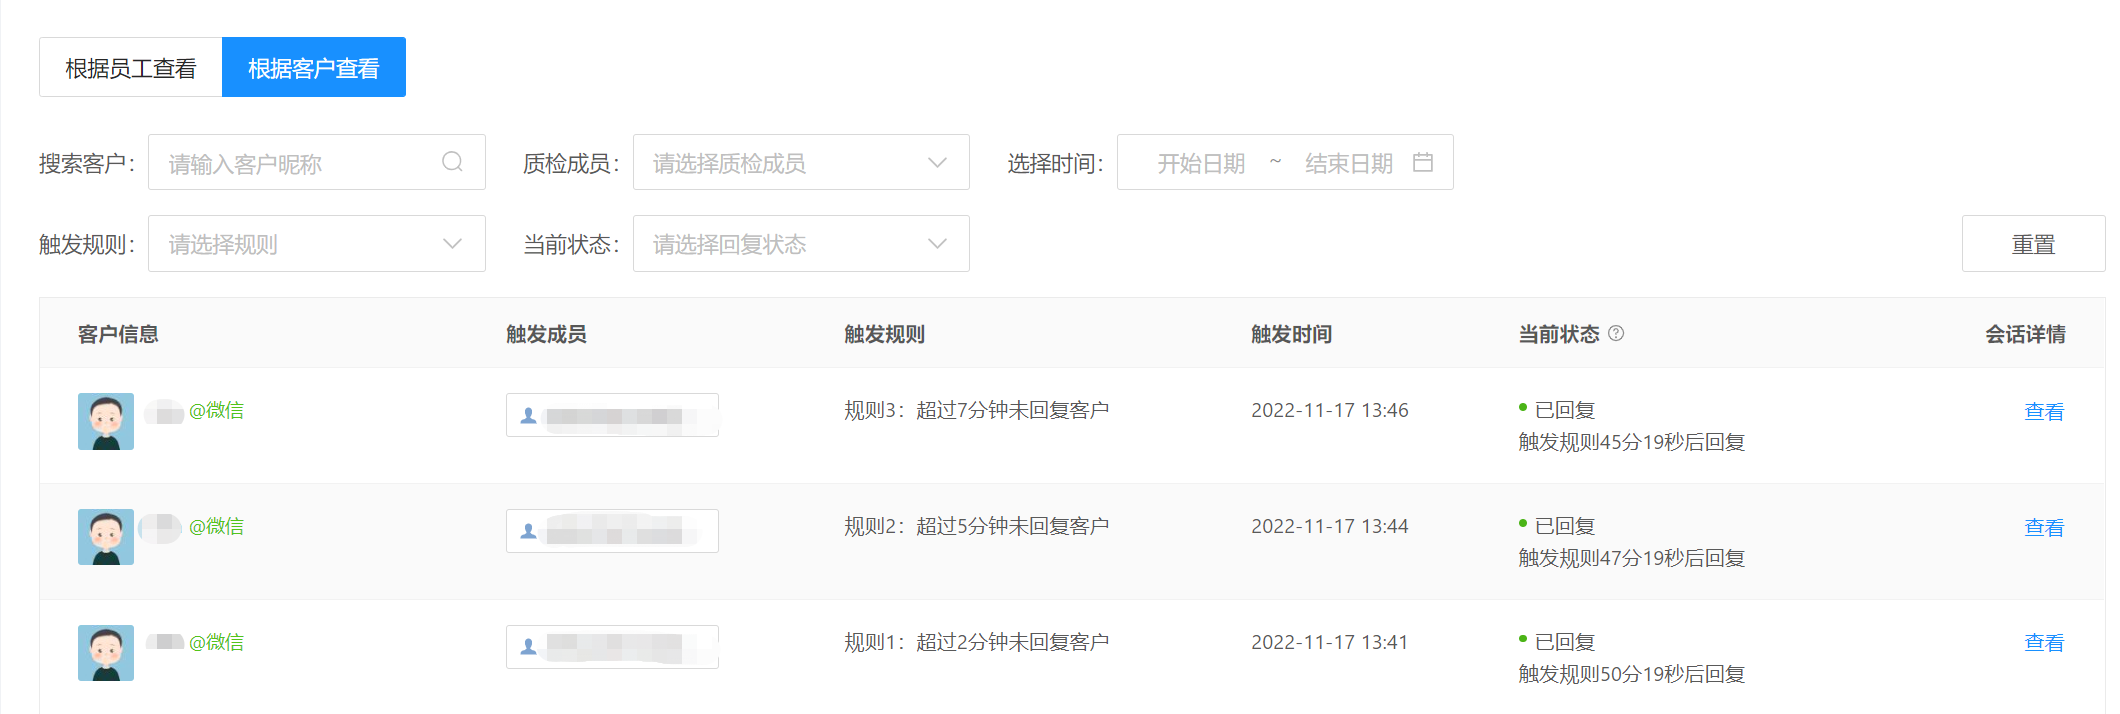
Task: Open the 请选择规则 dropdown
Action: point(317,243)
